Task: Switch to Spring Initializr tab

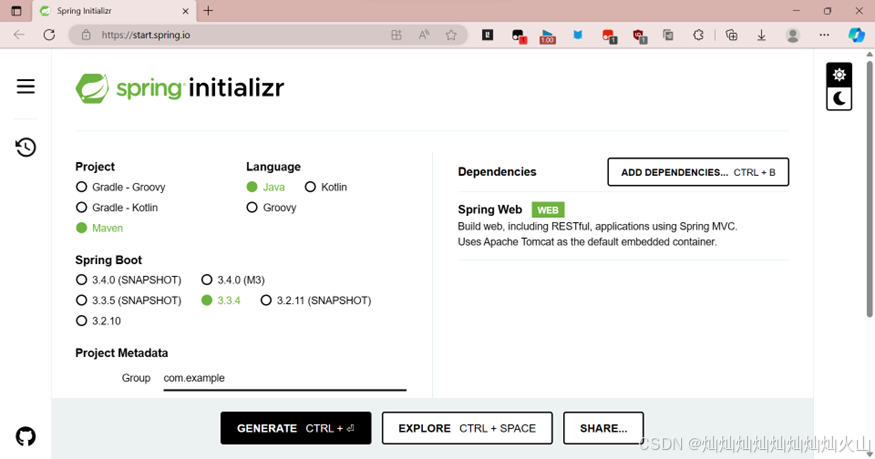Action: point(112,11)
